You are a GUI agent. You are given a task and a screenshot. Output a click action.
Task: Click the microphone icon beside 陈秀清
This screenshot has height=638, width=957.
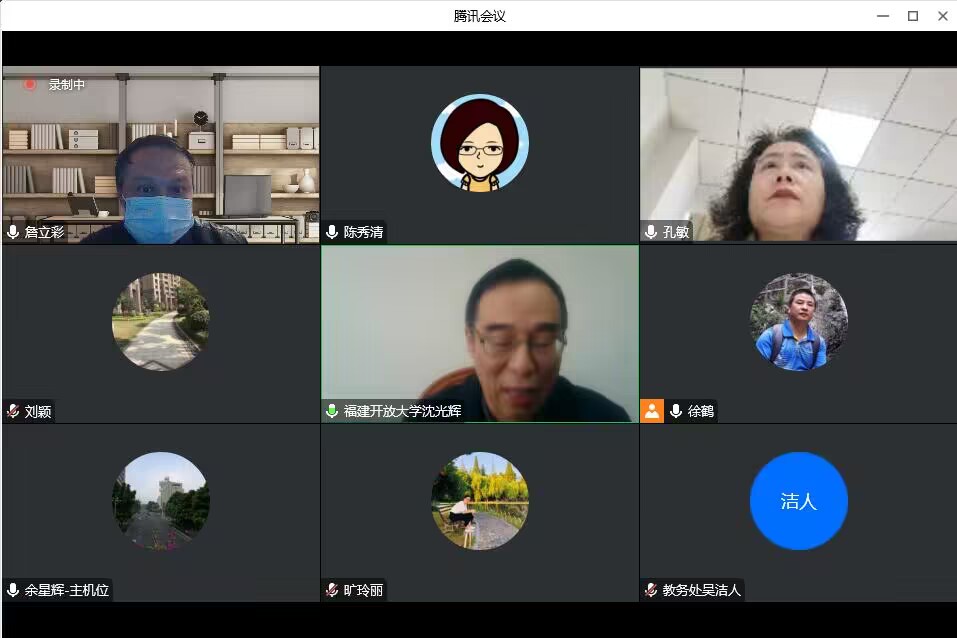[x=332, y=232]
